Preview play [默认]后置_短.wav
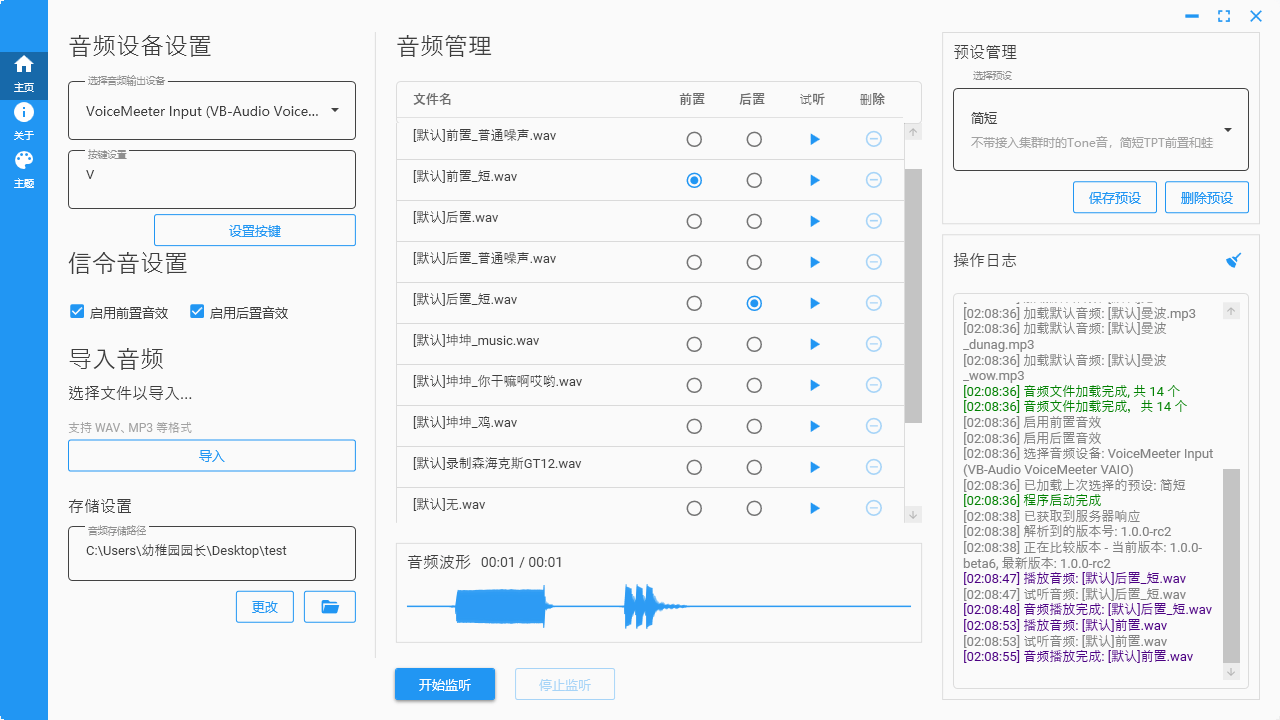This screenshot has height=720, width=1280. coord(814,303)
